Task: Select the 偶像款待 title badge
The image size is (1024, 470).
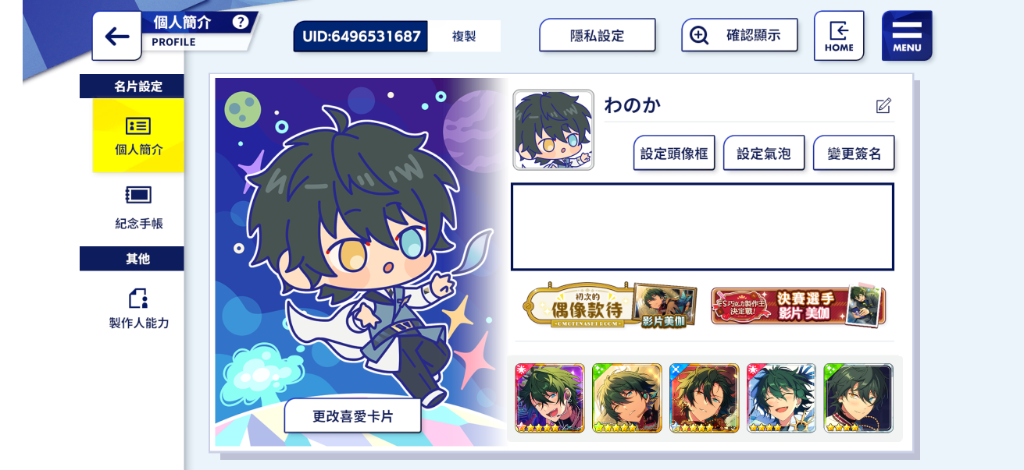Action: 609,306
